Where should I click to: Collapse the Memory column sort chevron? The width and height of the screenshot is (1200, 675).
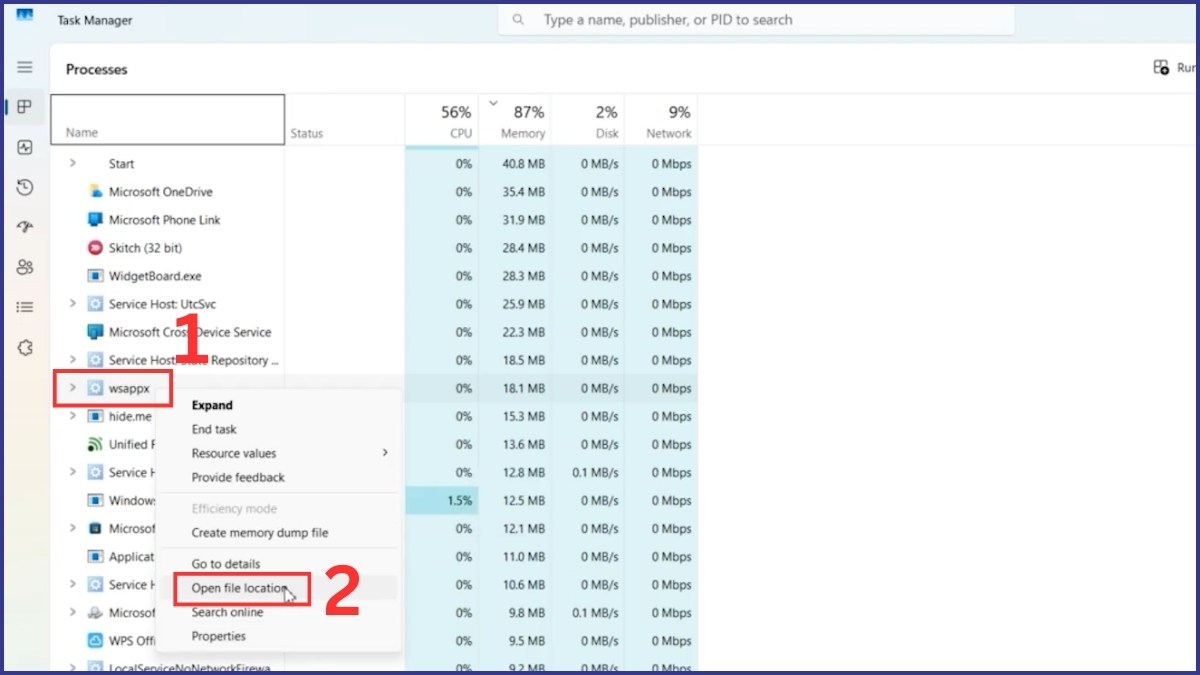click(x=493, y=102)
